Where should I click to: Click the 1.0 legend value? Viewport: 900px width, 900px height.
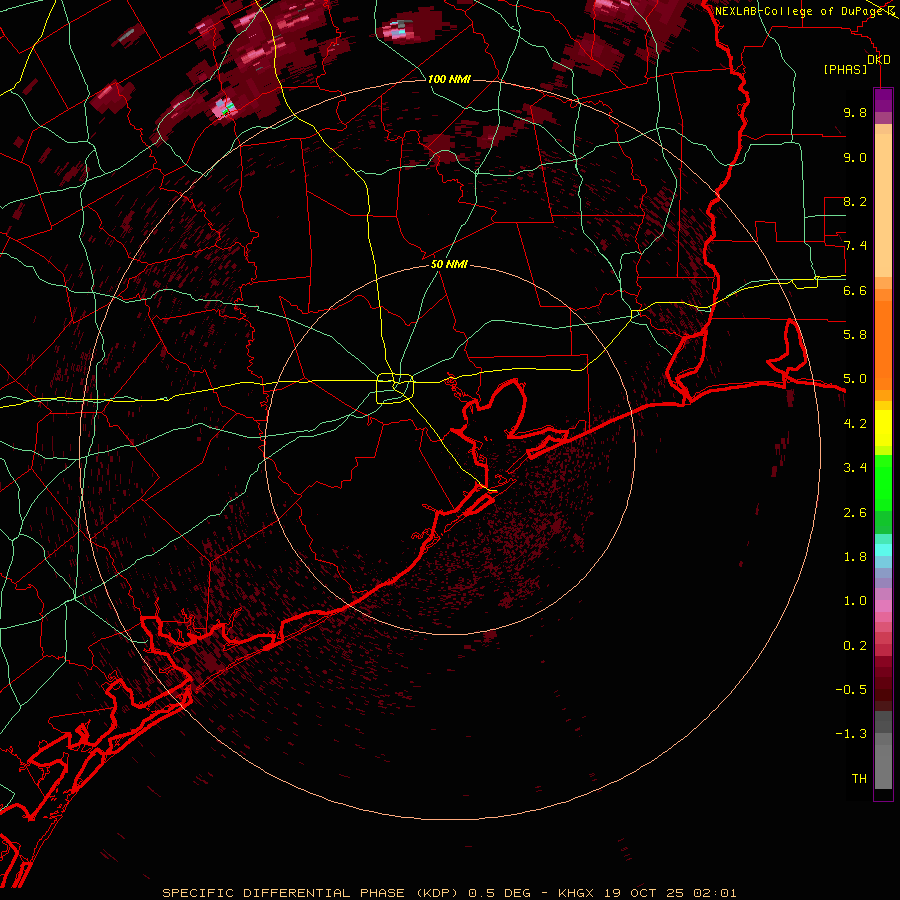pos(855,601)
